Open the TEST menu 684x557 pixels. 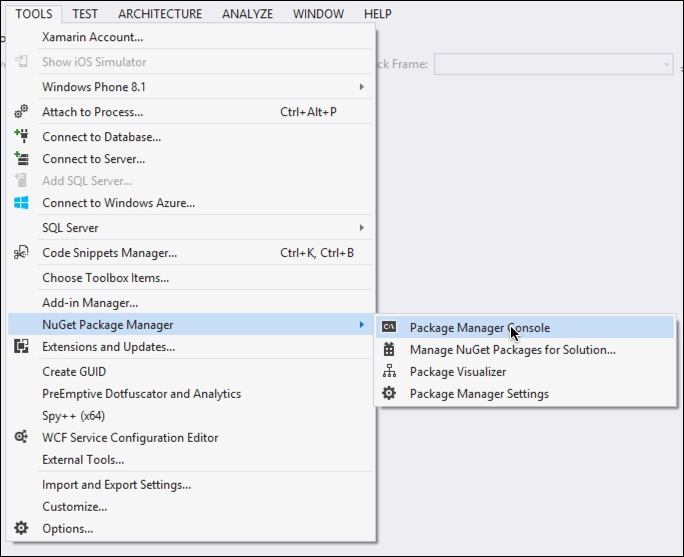[85, 14]
